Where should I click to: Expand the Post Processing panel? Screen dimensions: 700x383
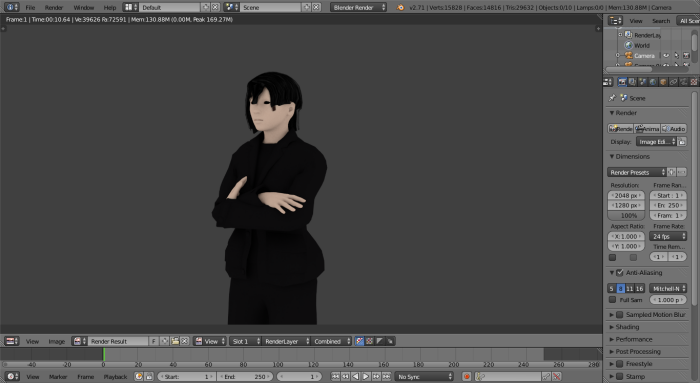pyautogui.click(x=612, y=351)
